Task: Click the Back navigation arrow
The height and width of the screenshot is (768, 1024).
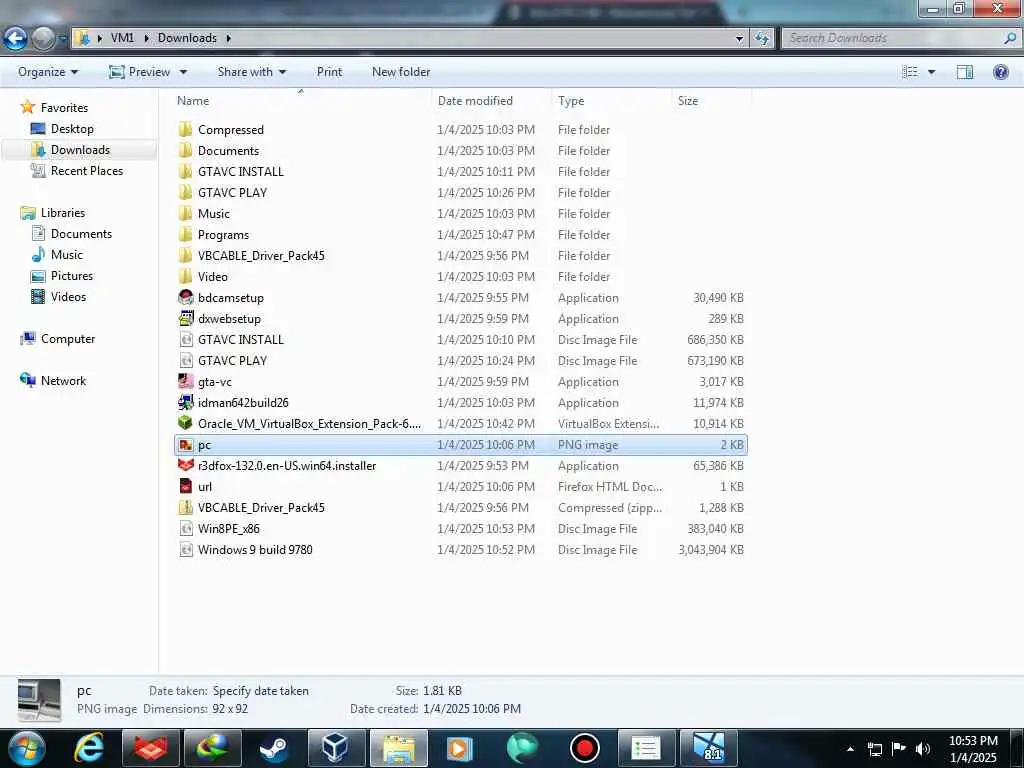Action: point(14,39)
